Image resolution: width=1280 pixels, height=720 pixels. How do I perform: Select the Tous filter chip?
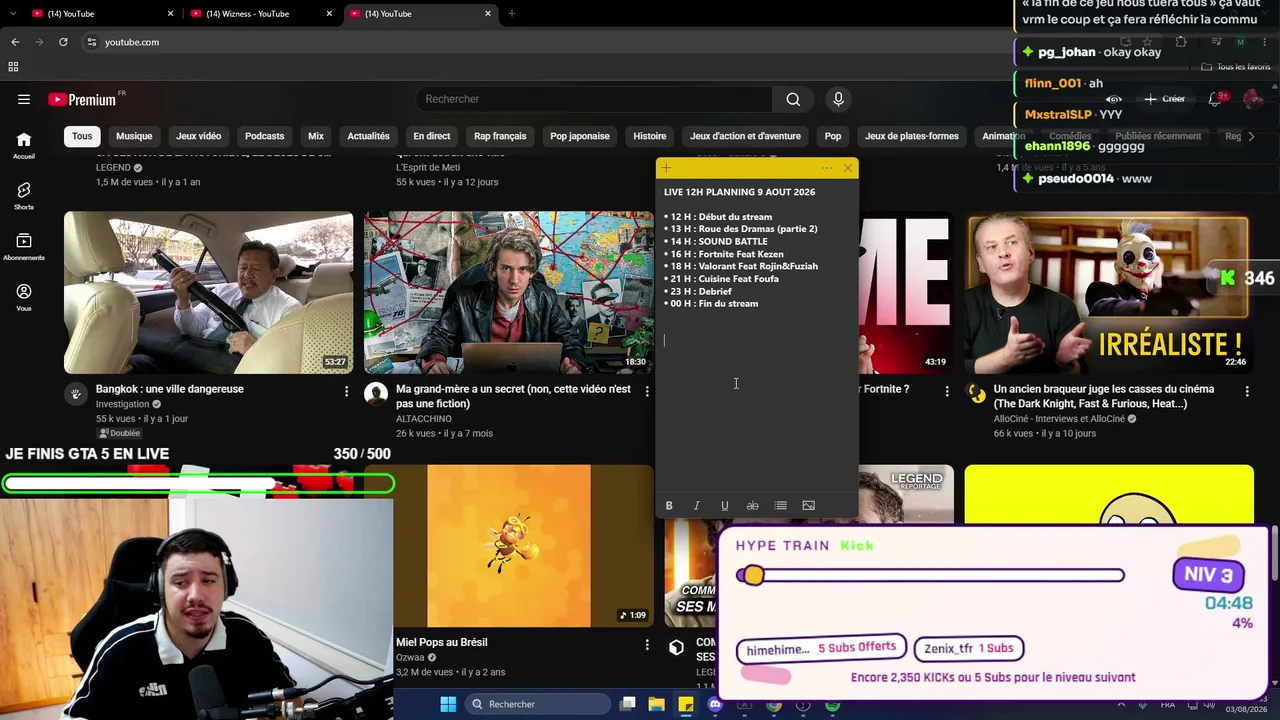coord(82,136)
